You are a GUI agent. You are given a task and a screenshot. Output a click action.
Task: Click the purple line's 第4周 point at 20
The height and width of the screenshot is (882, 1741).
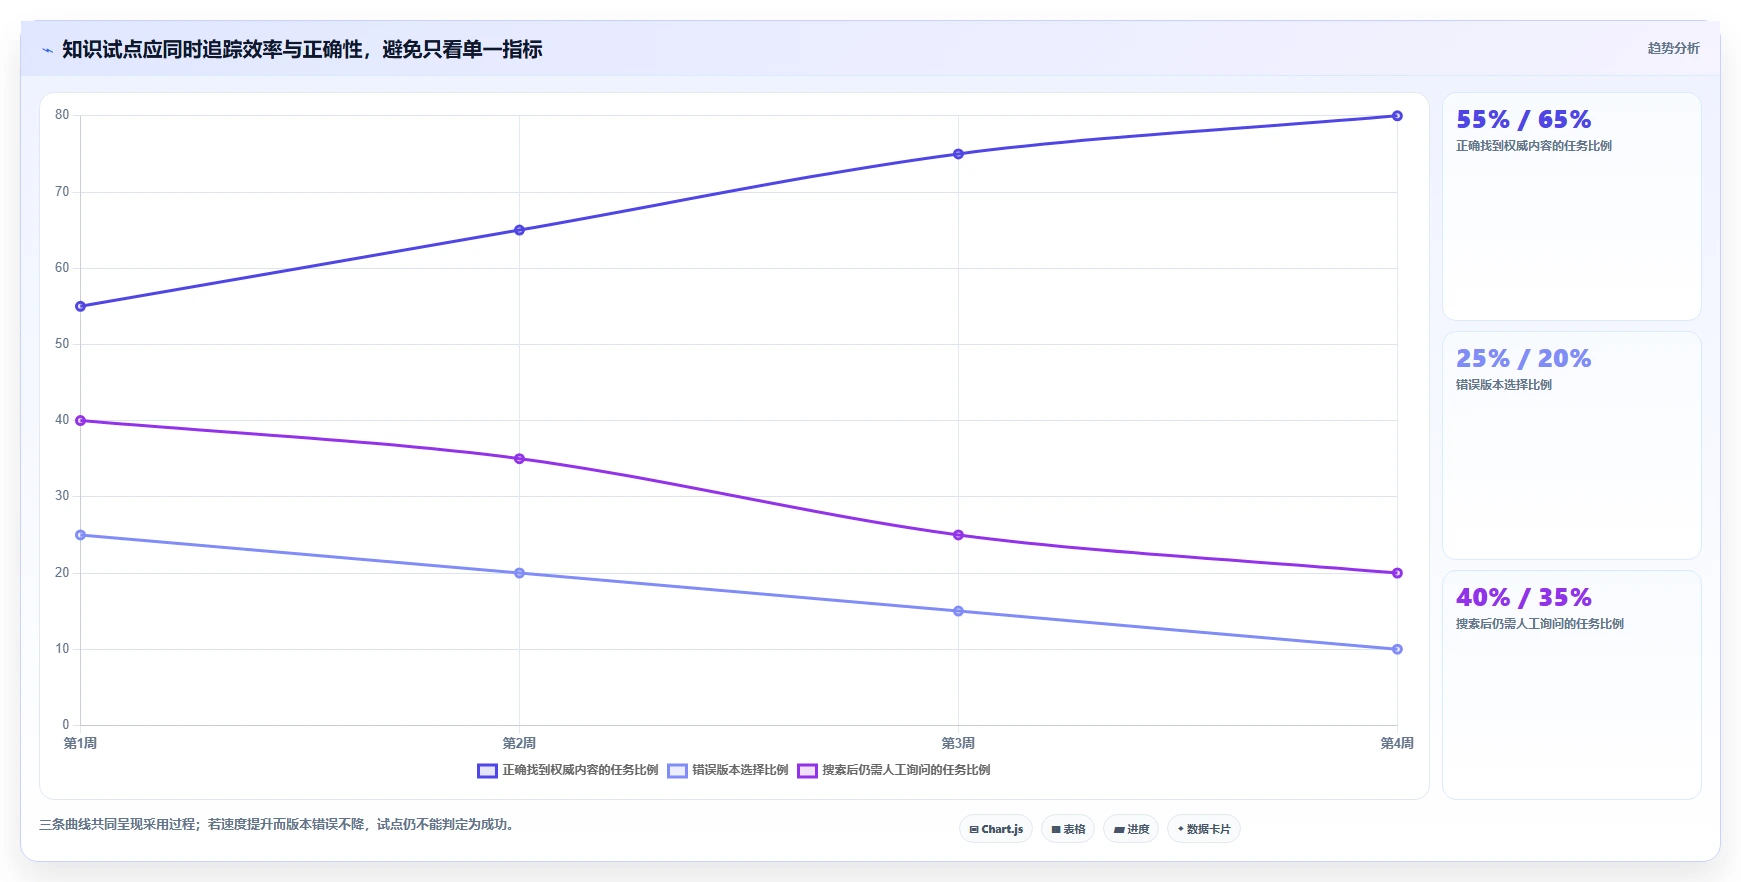pos(1397,573)
